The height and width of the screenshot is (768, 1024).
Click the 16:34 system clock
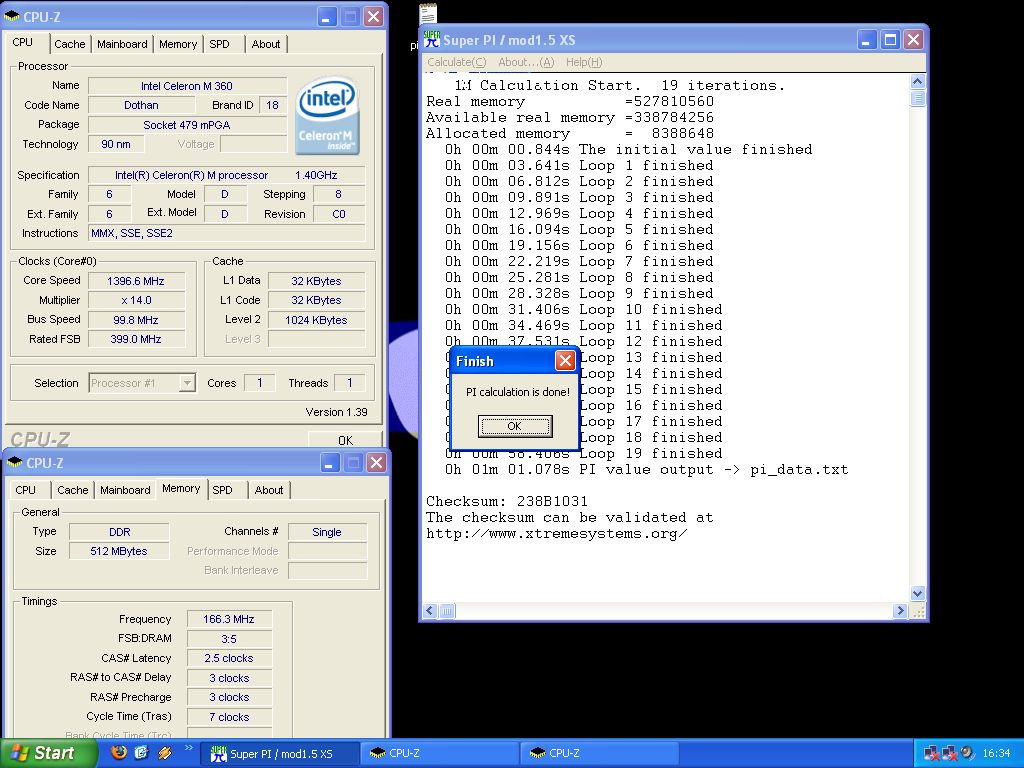pyautogui.click(x=996, y=753)
